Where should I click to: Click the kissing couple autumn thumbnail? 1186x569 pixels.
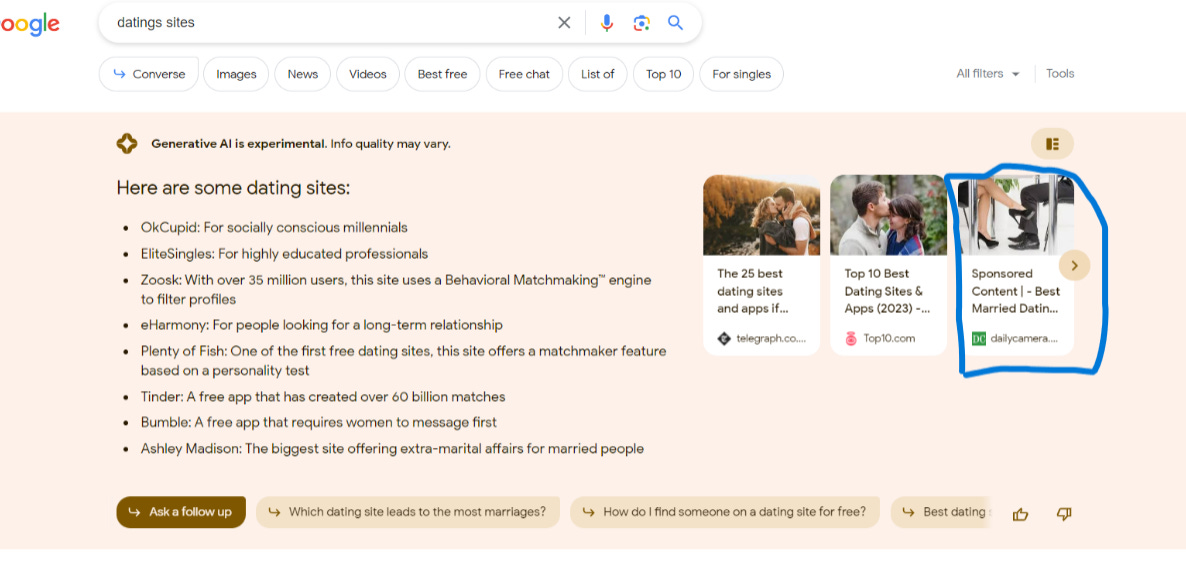tap(762, 215)
